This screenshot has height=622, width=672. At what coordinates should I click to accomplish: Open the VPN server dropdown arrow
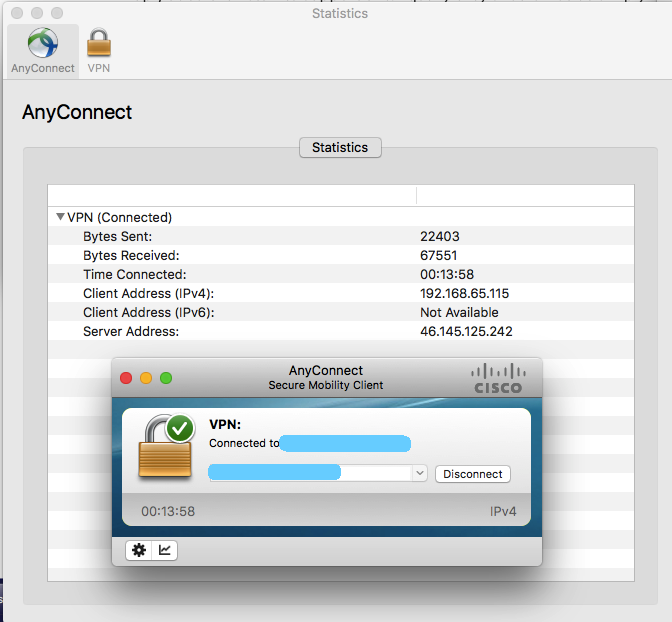pos(420,473)
